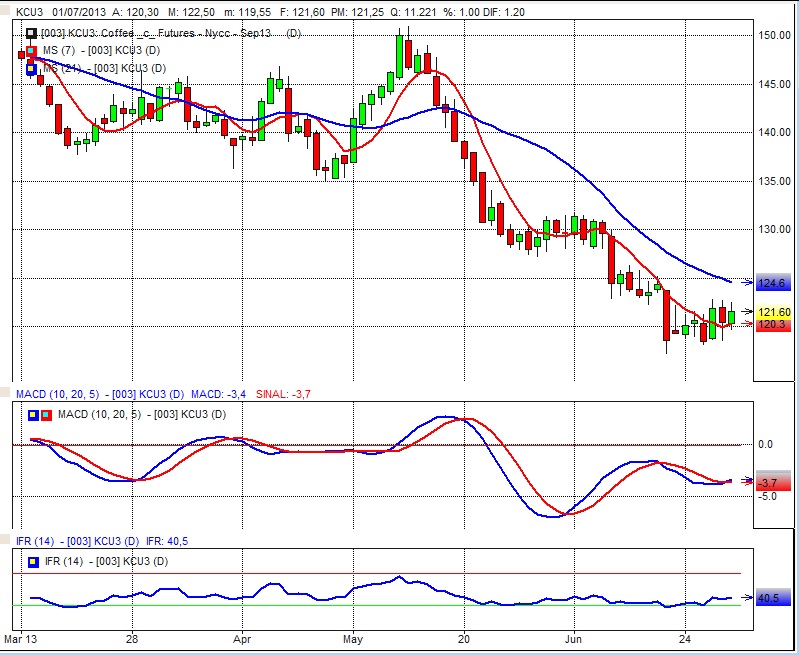Click the blue MACD line legend square
Image resolution: width=799 pixels, height=655 pixels.
point(34,414)
